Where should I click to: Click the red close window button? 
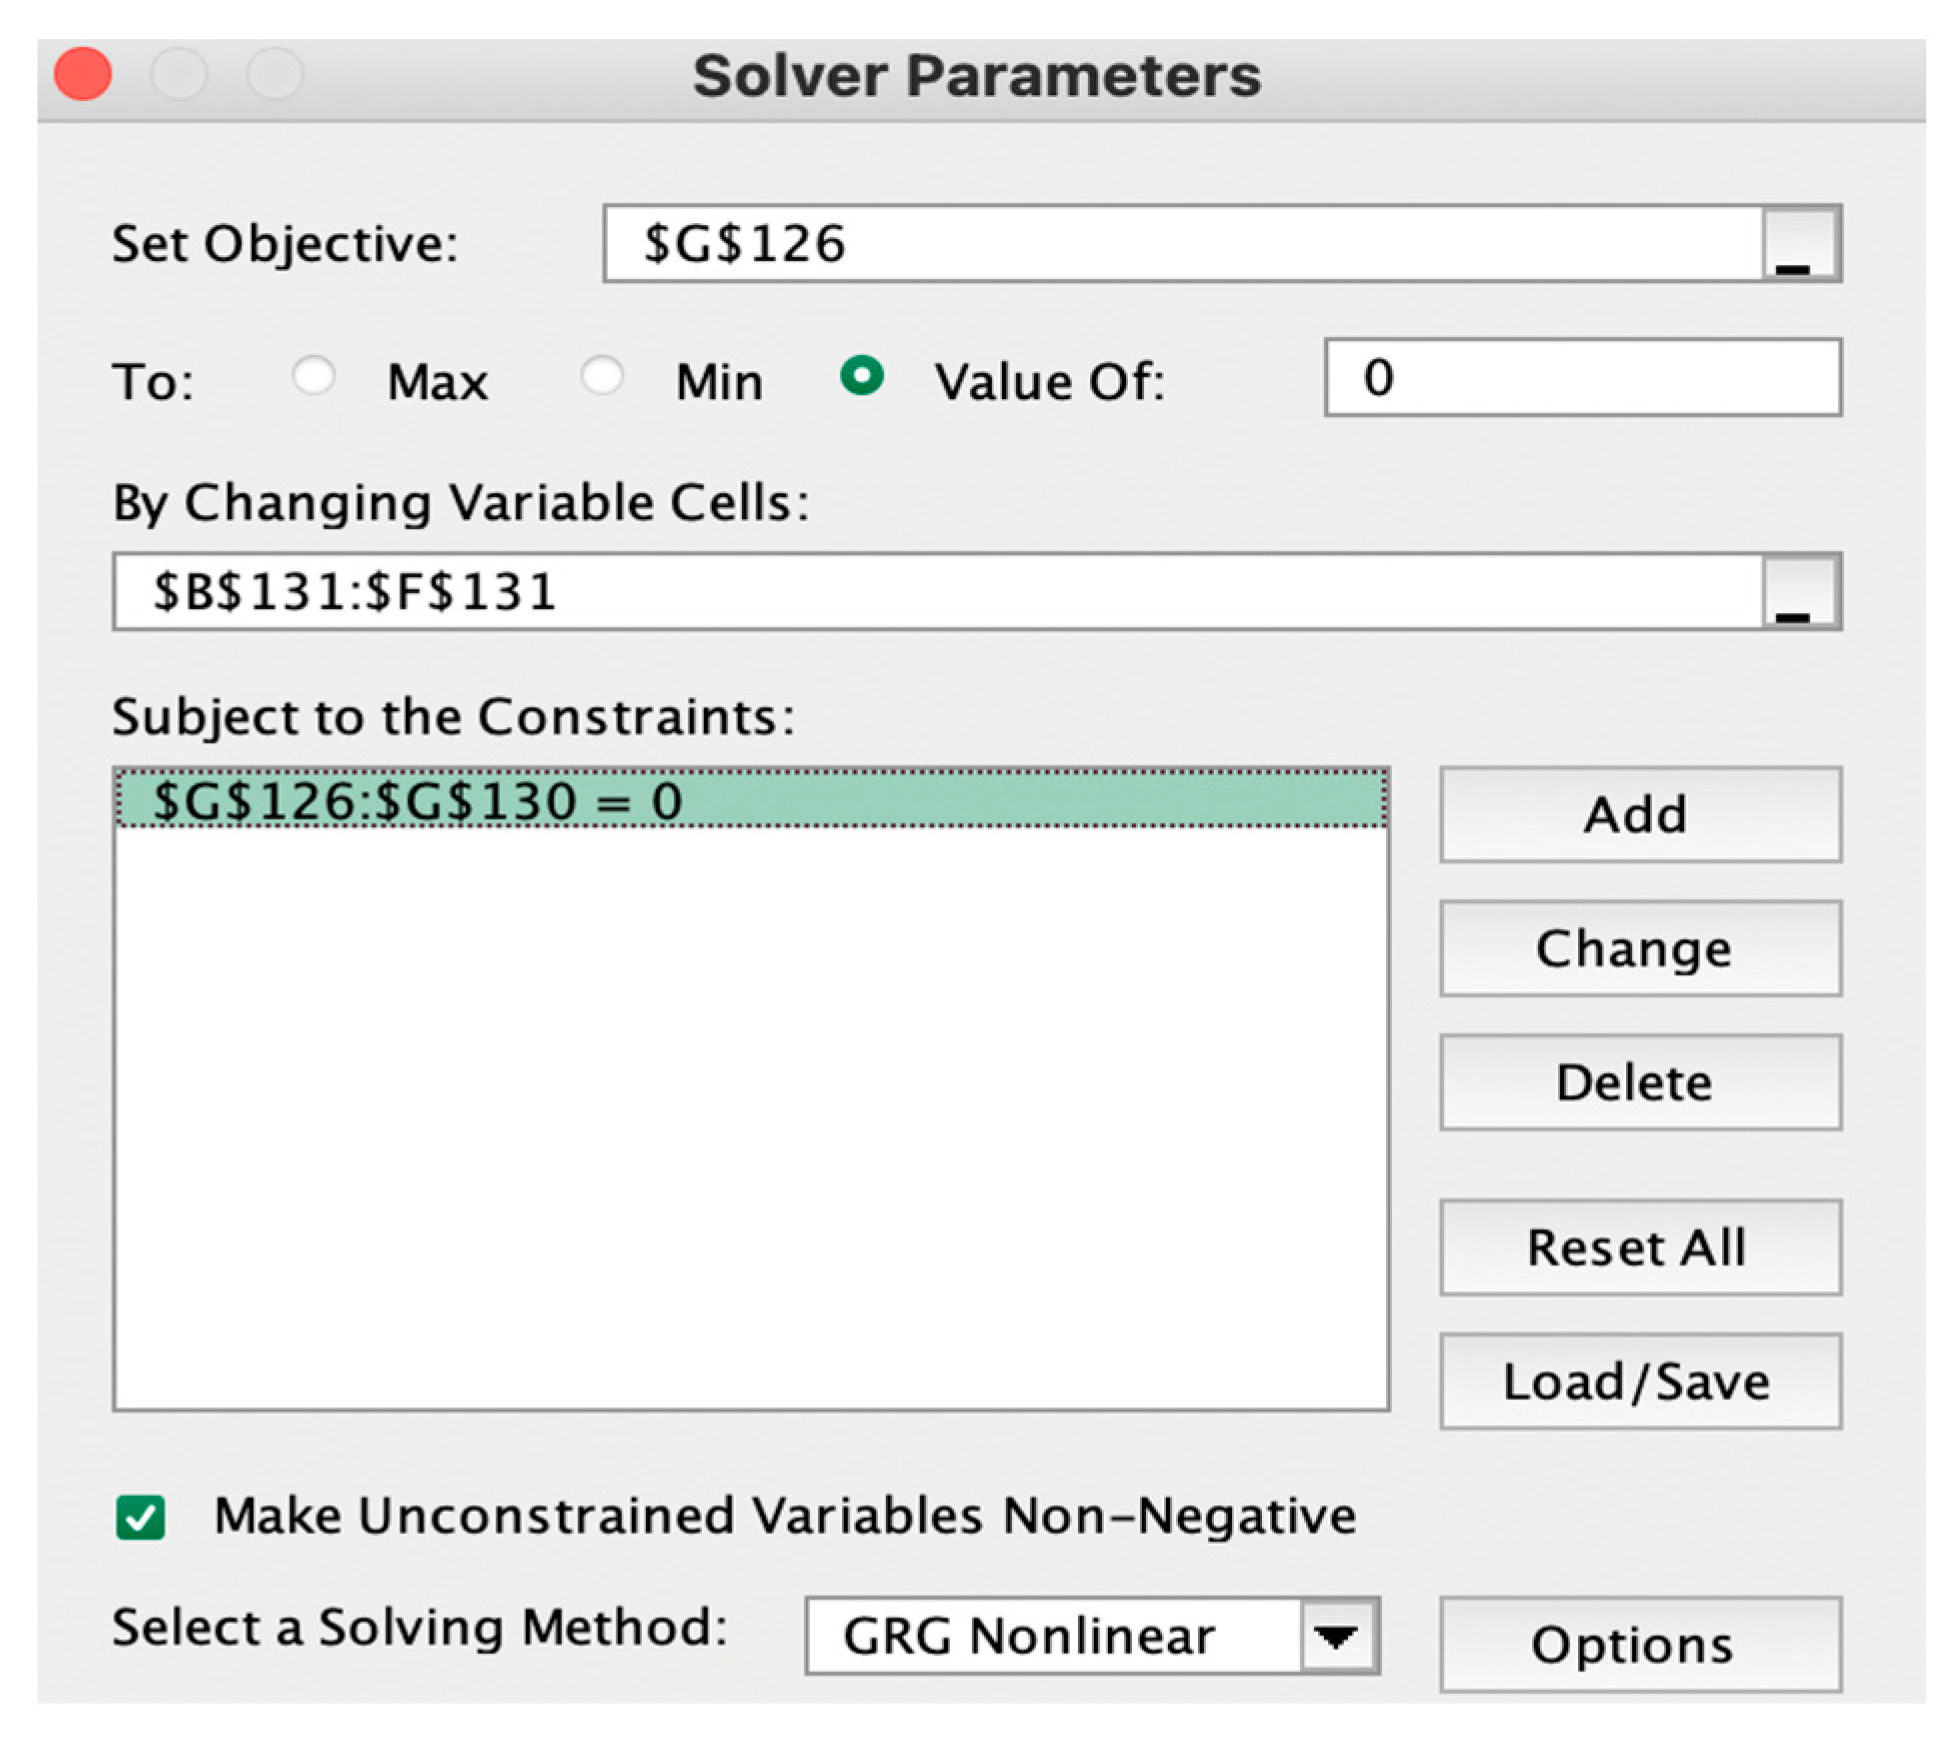coord(83,74)
